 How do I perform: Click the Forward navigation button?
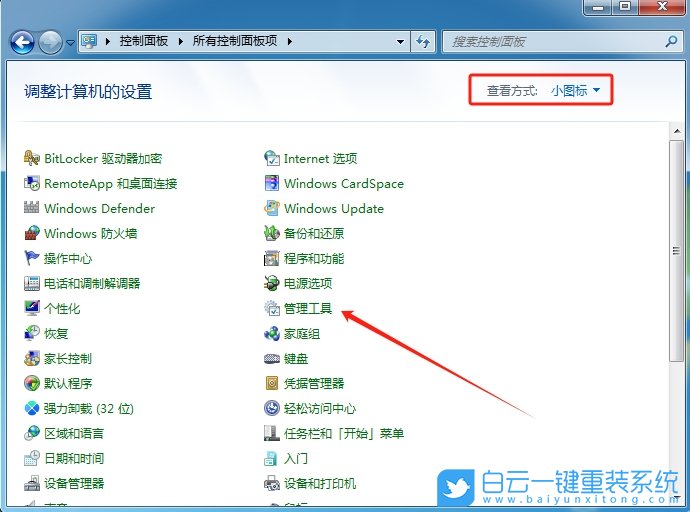pos(50,42)
